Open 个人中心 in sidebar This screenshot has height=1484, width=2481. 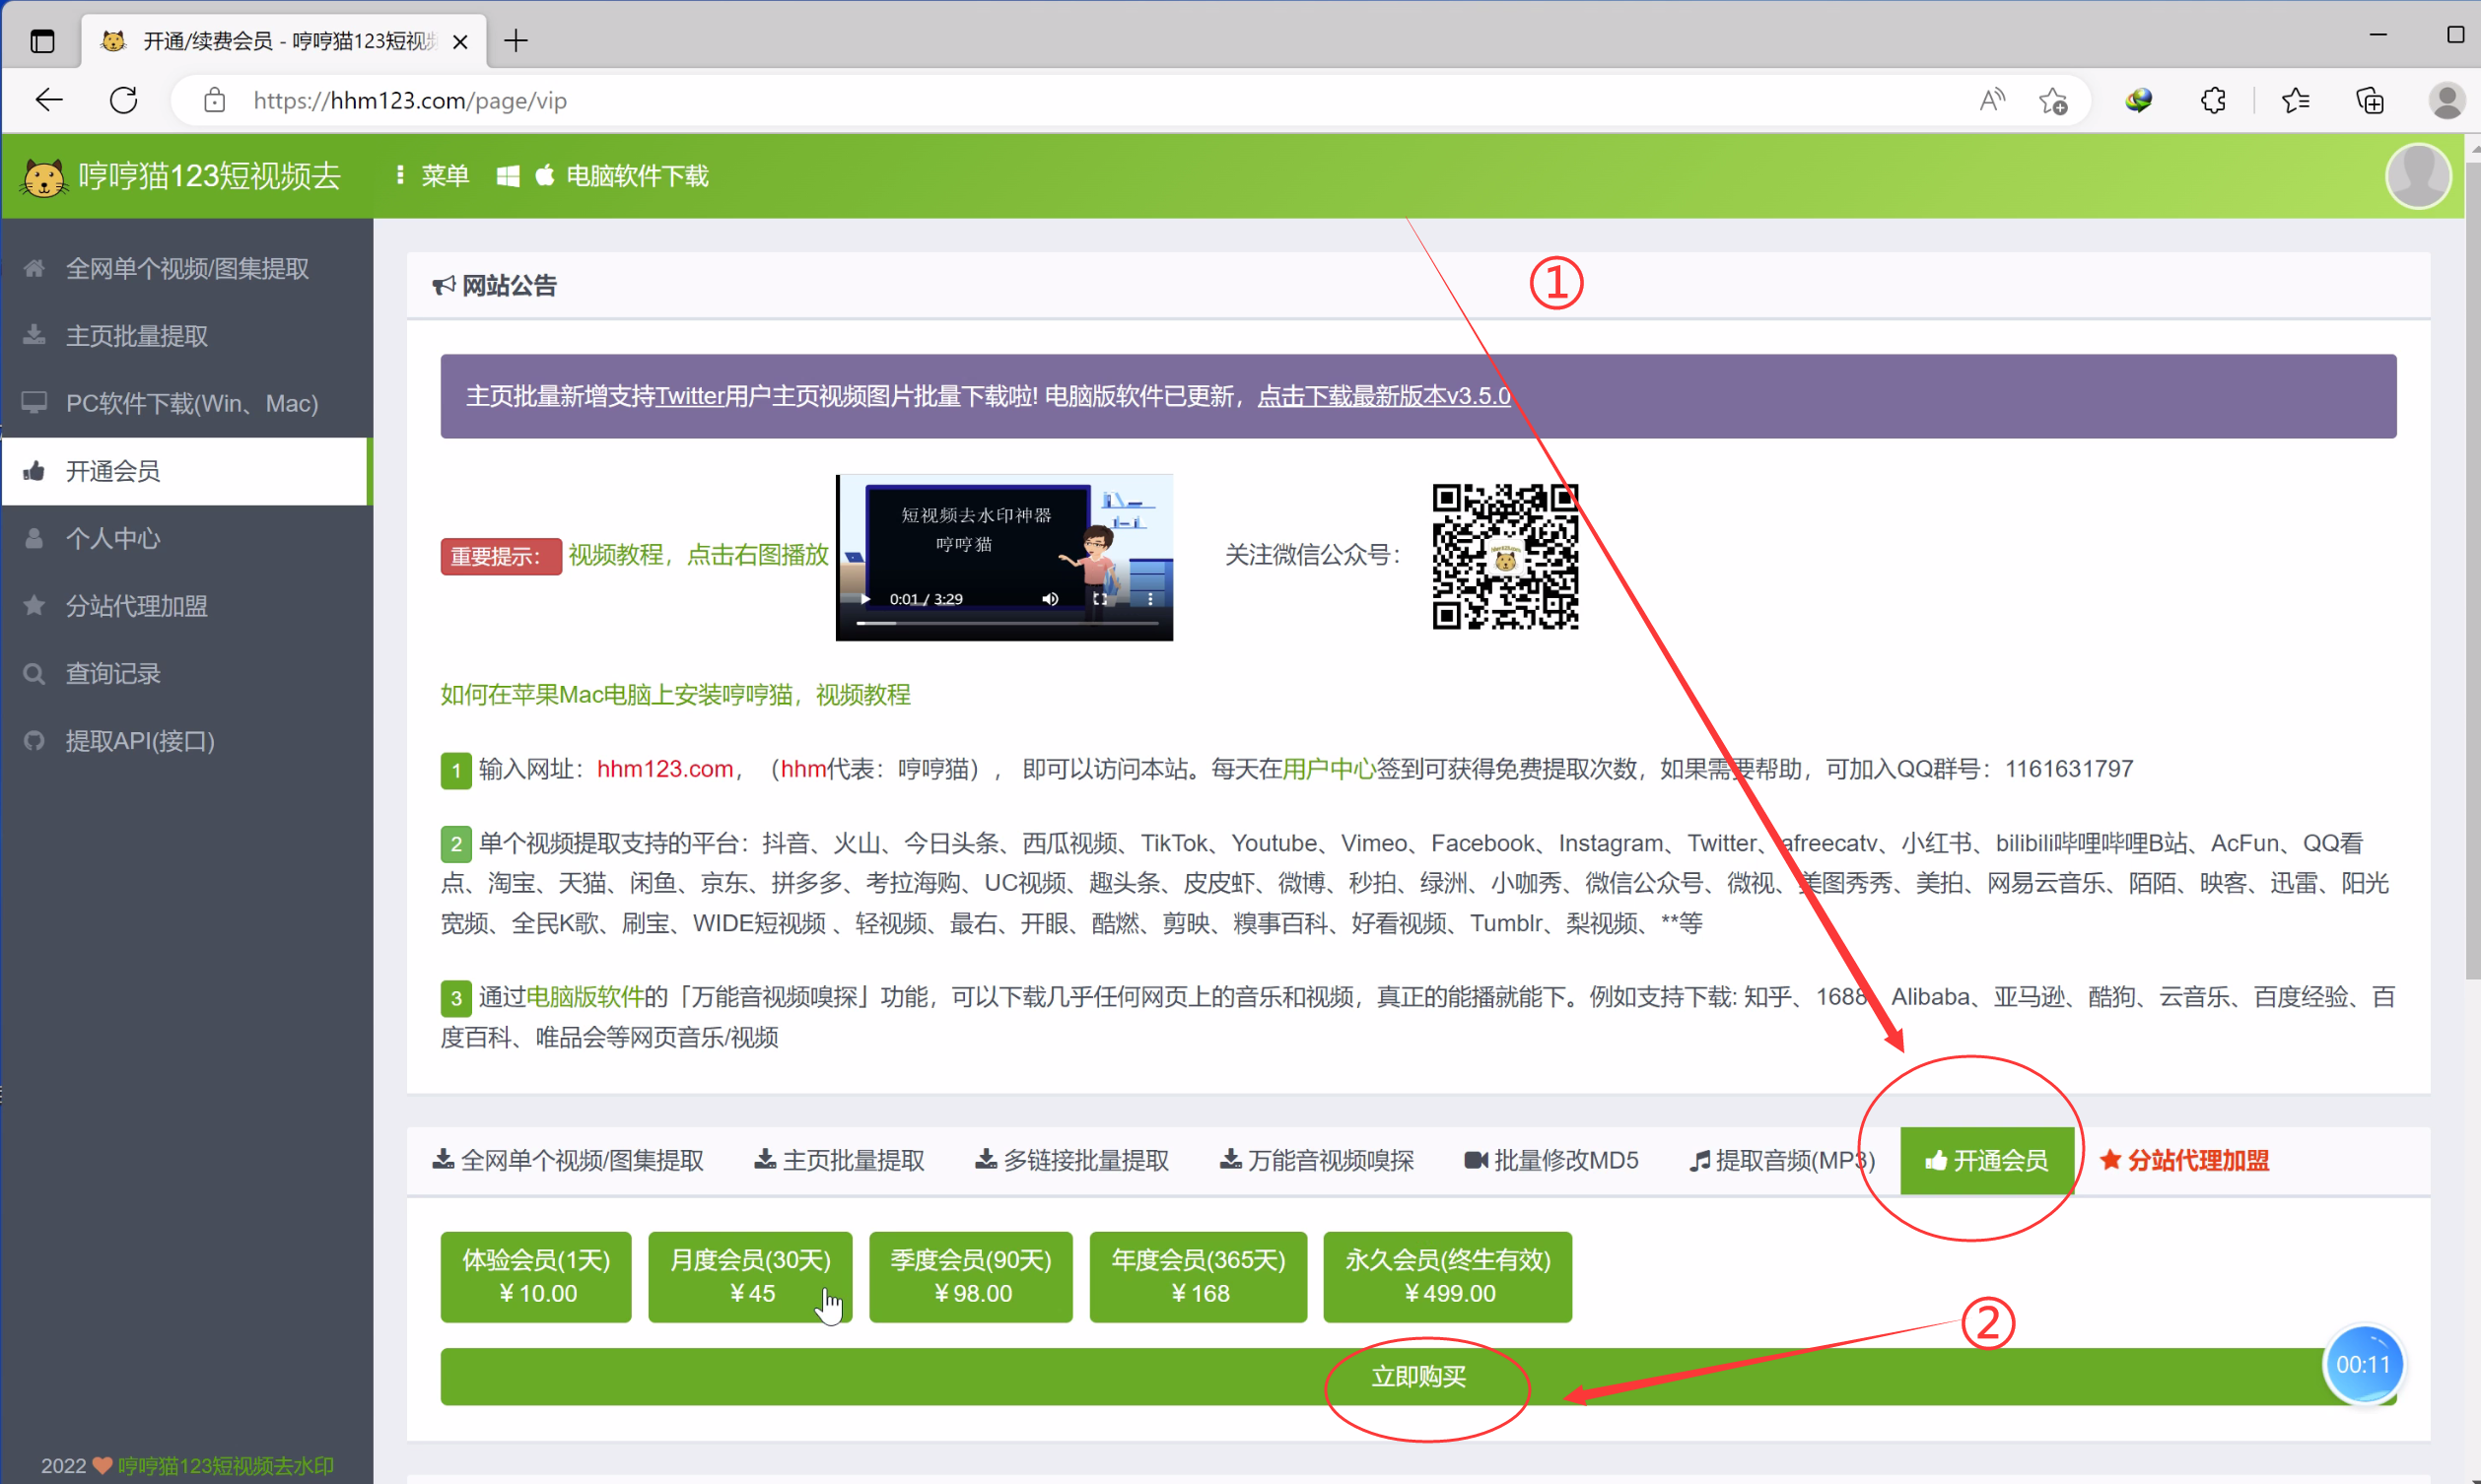(x=113, y=538)
